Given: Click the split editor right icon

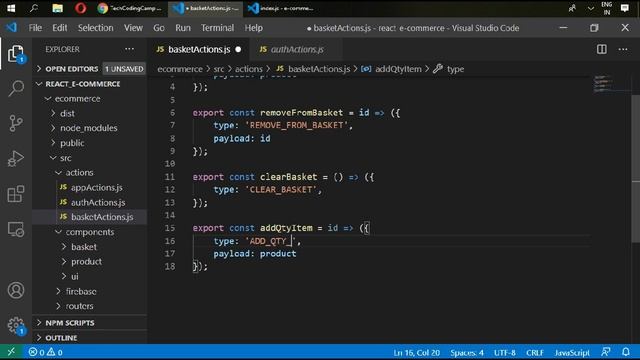Looking at the screenshot, I should [x=602, y=49].
